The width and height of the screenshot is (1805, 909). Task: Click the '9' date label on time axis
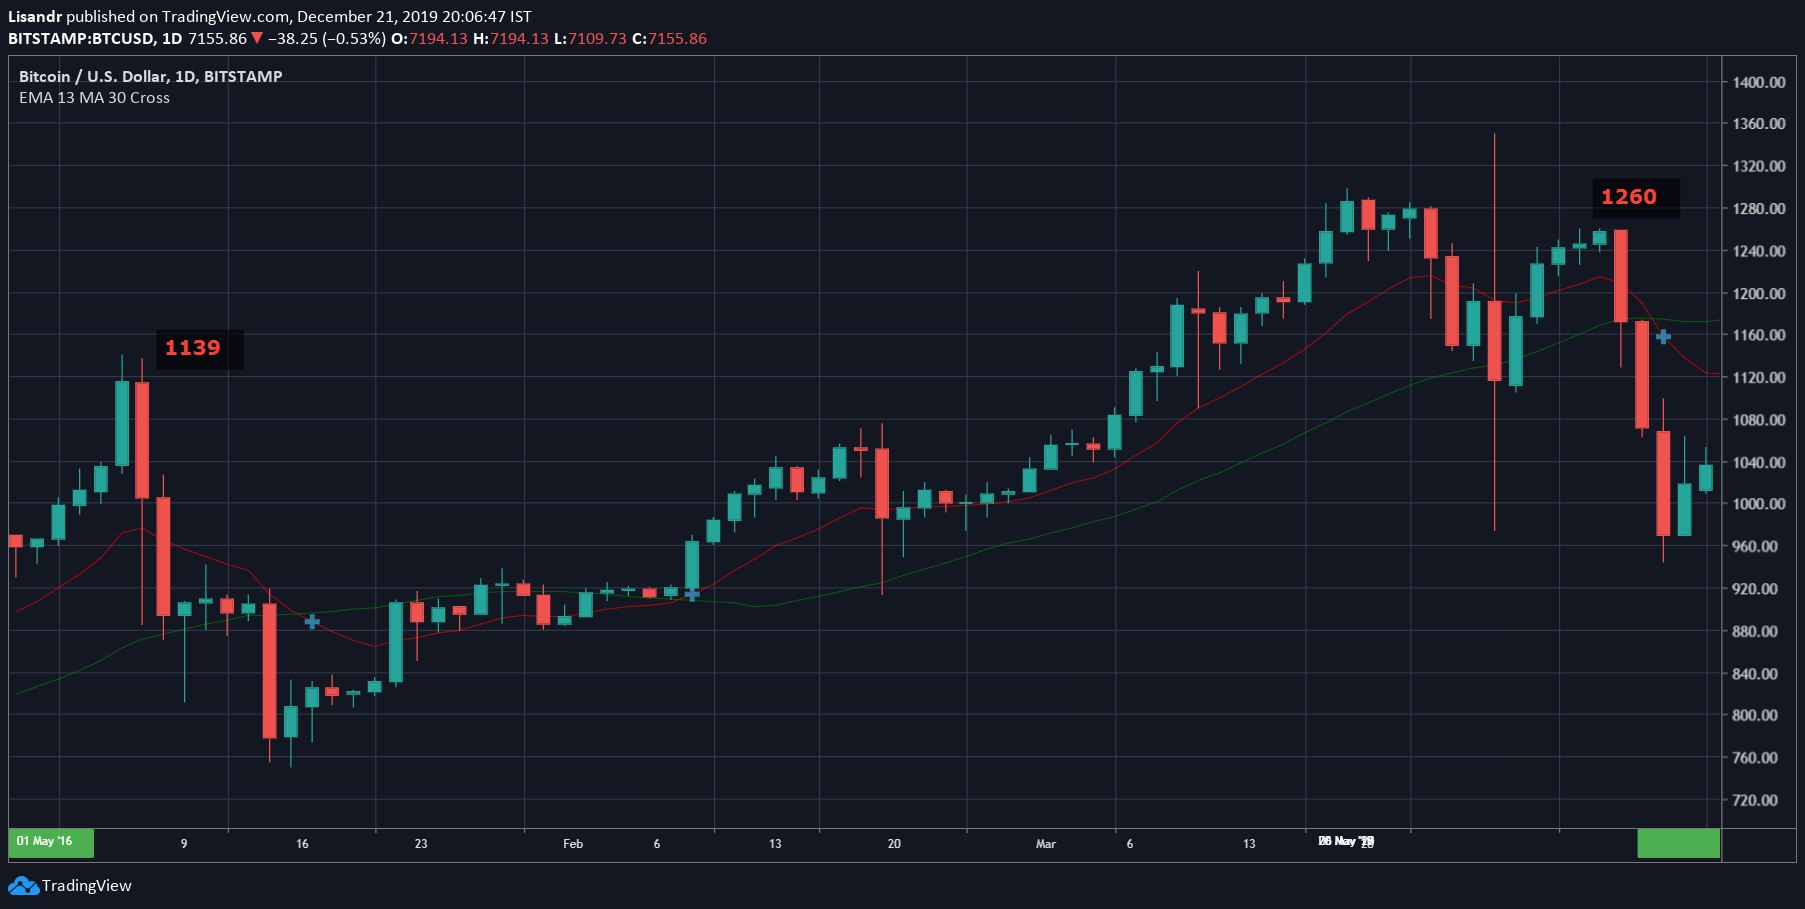[184, 844]
